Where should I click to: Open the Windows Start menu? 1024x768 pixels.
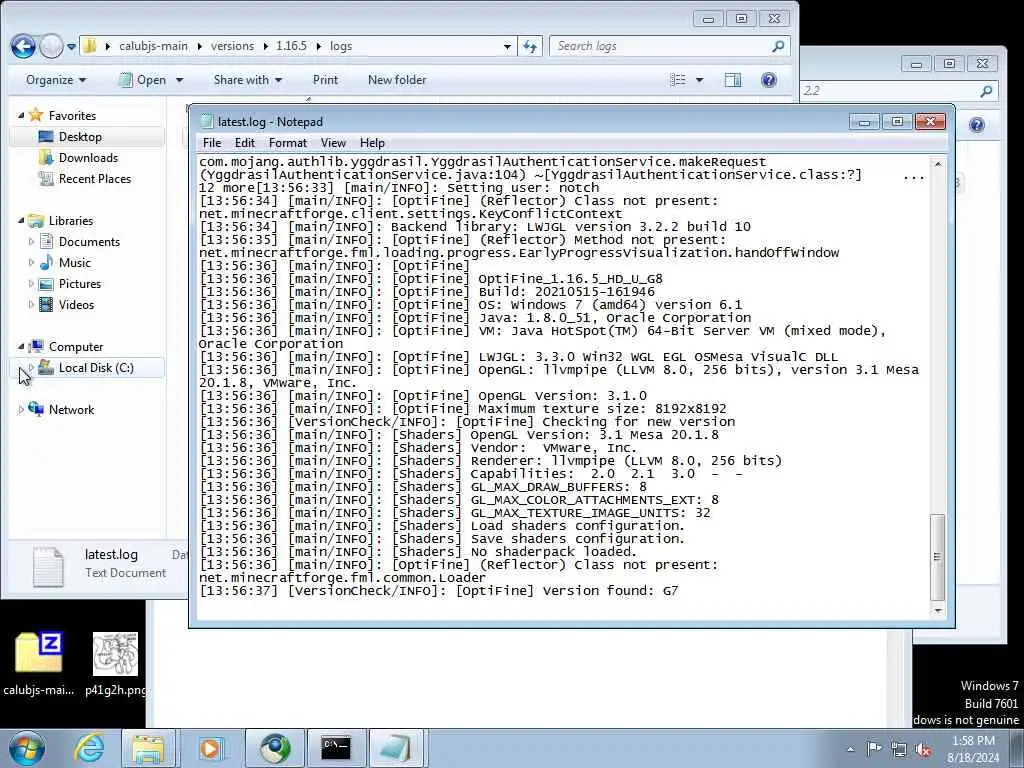[x=26, y=748]
